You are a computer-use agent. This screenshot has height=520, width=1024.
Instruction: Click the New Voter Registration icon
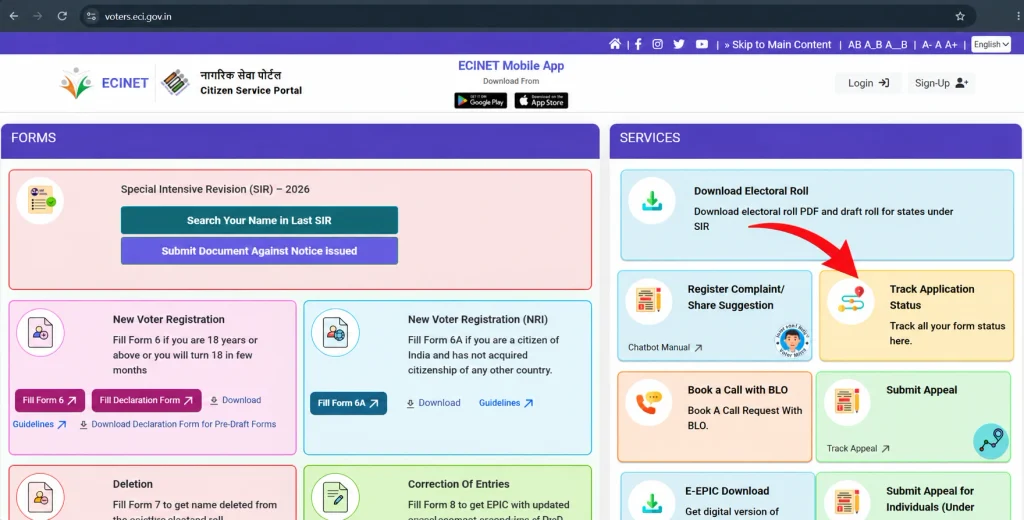click(40, 333)
